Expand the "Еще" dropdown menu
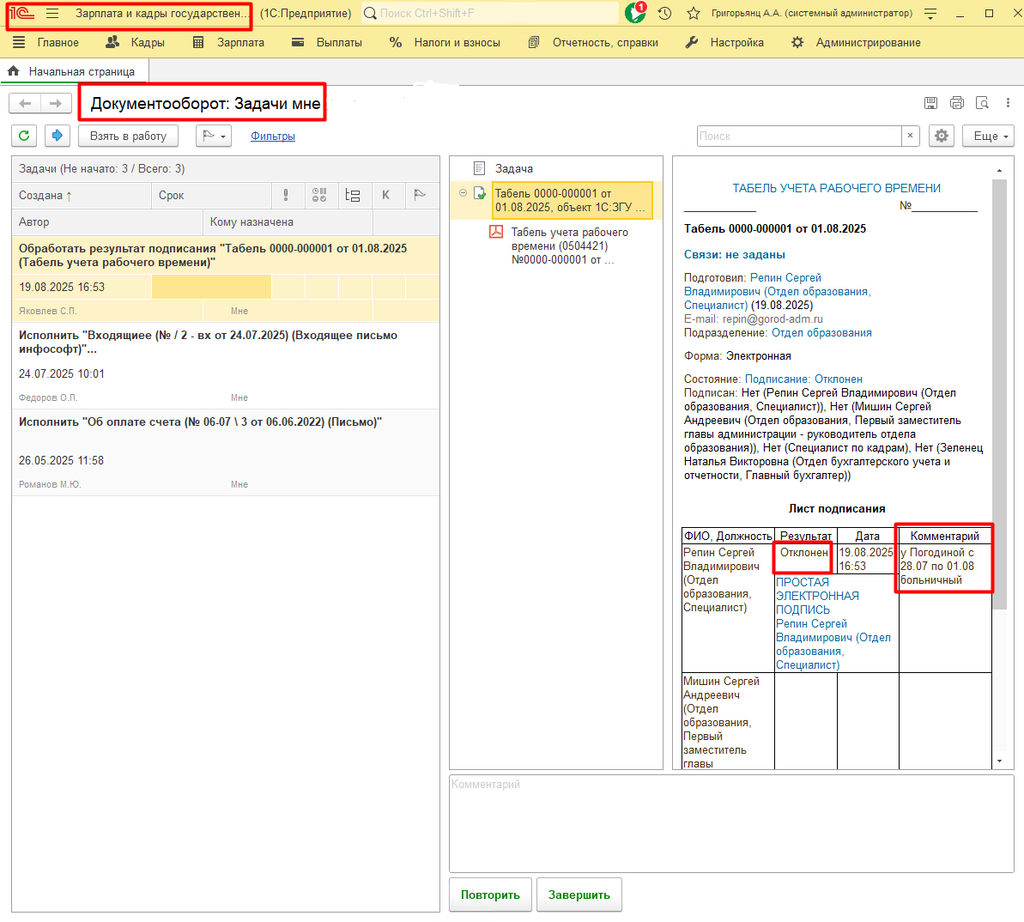 pyautogui.click(x=987, y=136)
